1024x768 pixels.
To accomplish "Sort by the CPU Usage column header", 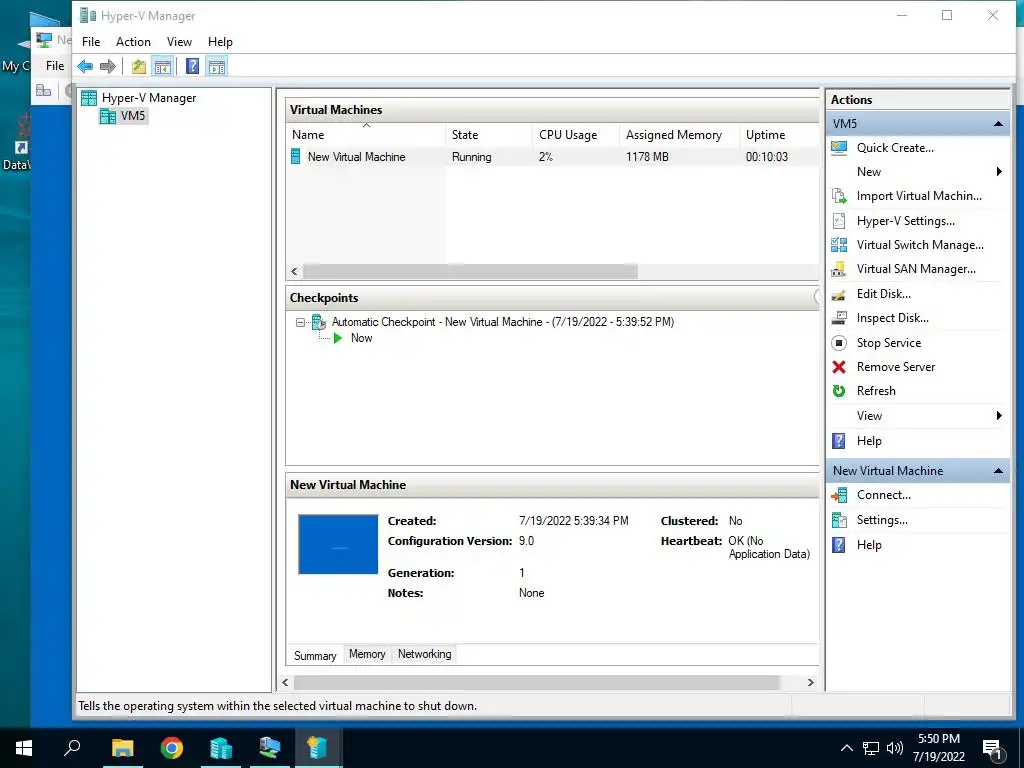I will click(575, 135).
